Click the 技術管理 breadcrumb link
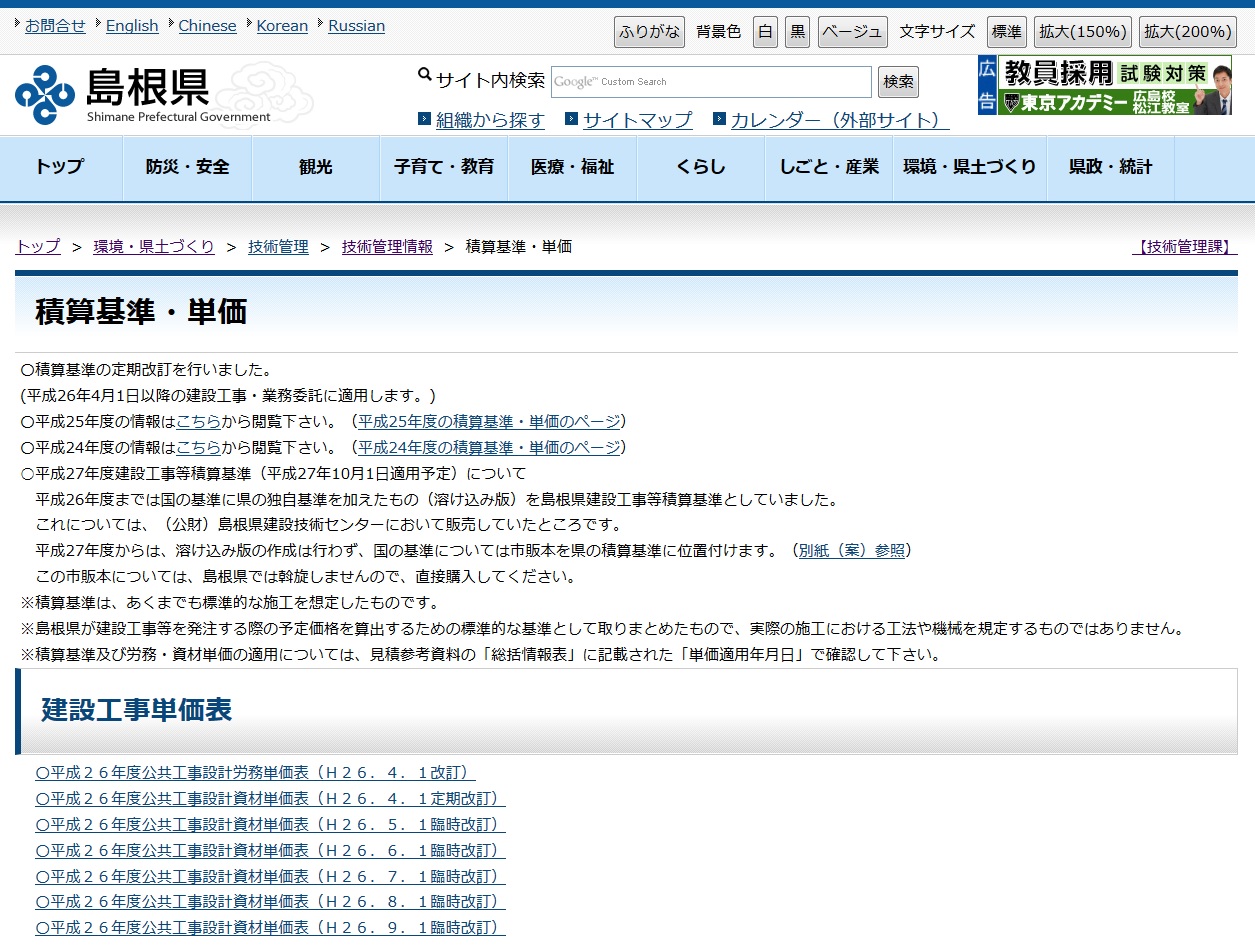Screen dimensions: 1255x945 278,246
